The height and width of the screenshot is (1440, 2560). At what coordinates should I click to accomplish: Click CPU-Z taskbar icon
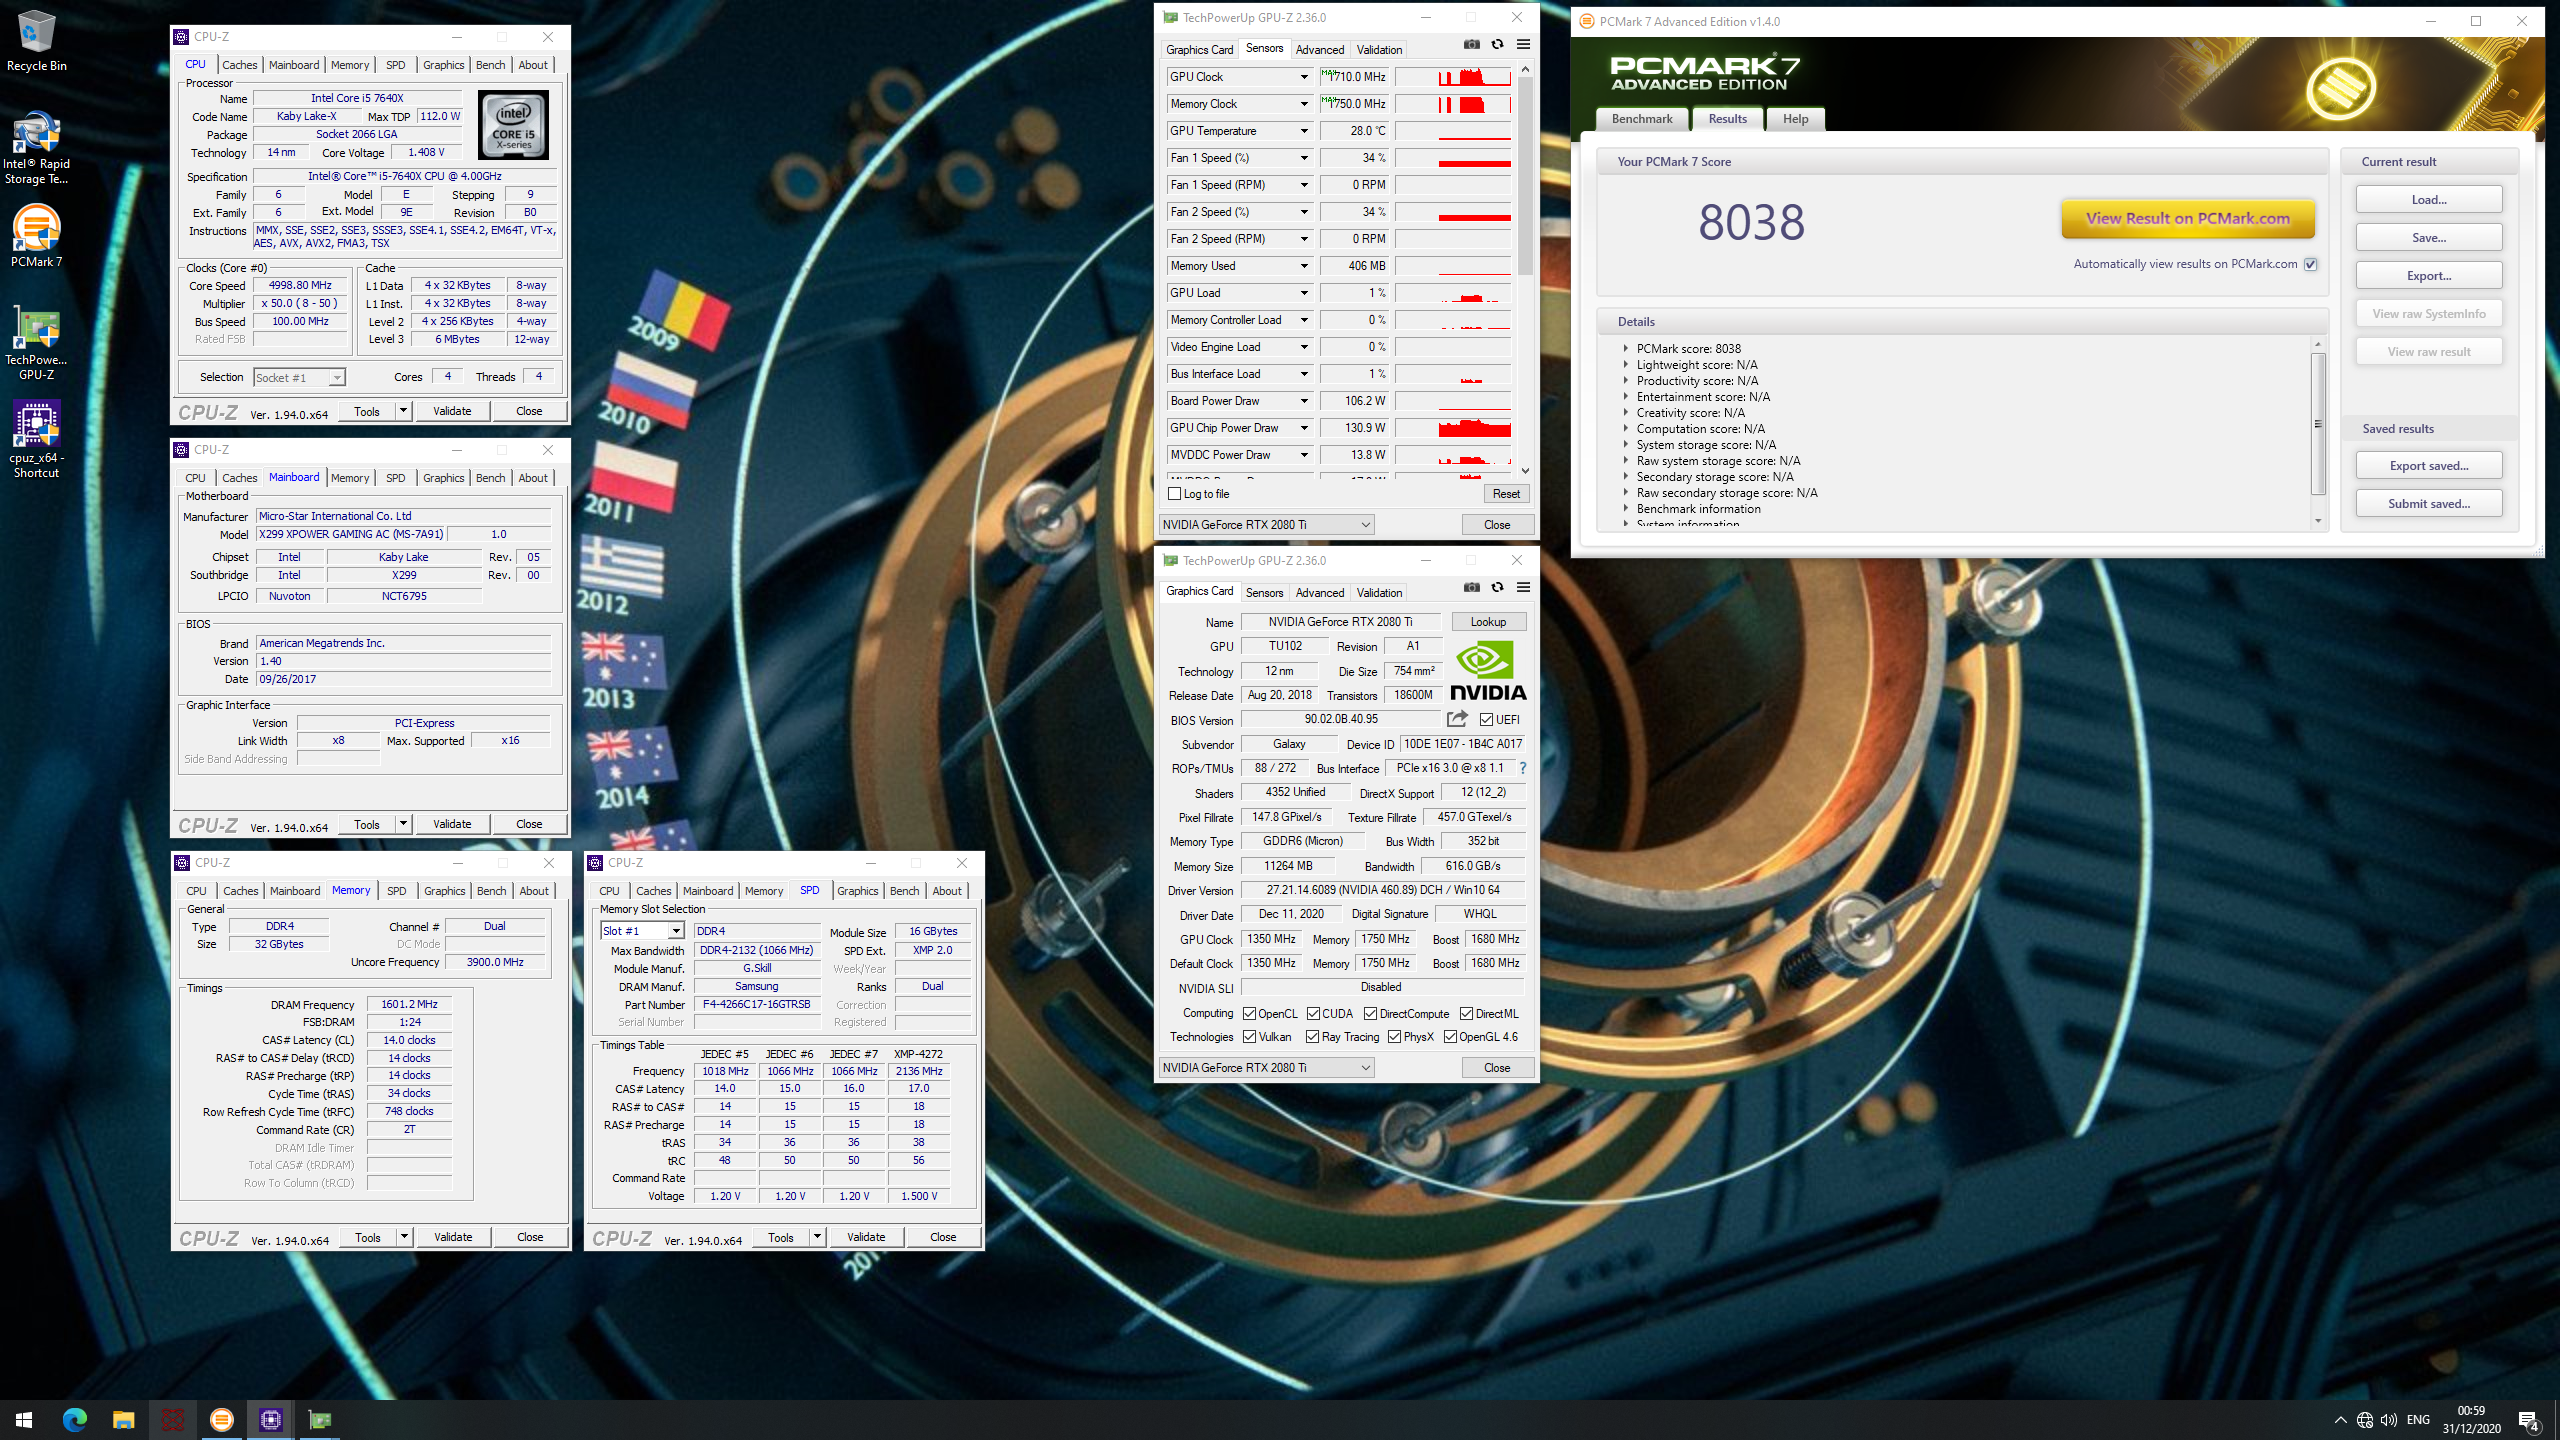271,1419
